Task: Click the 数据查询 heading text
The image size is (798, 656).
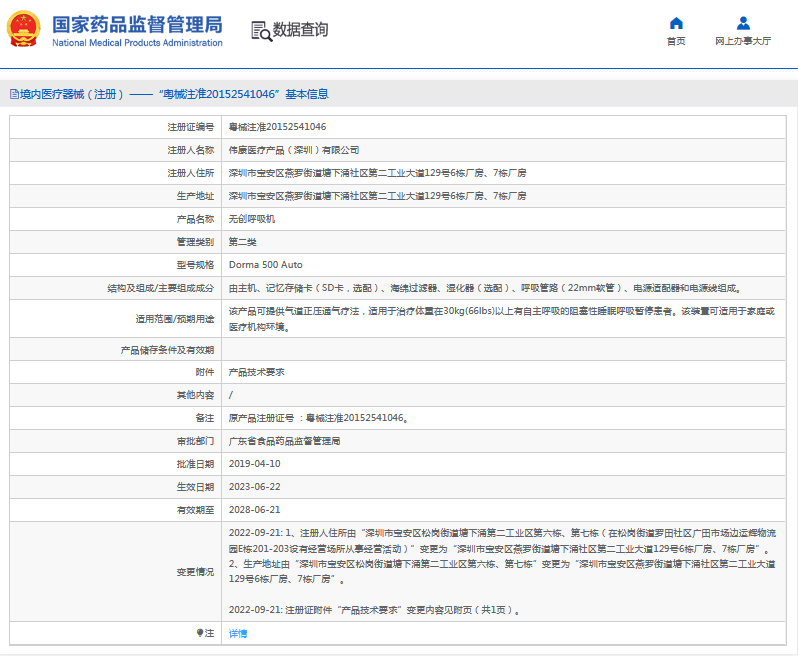Action: pyautogui.click(x=300, y=30)
